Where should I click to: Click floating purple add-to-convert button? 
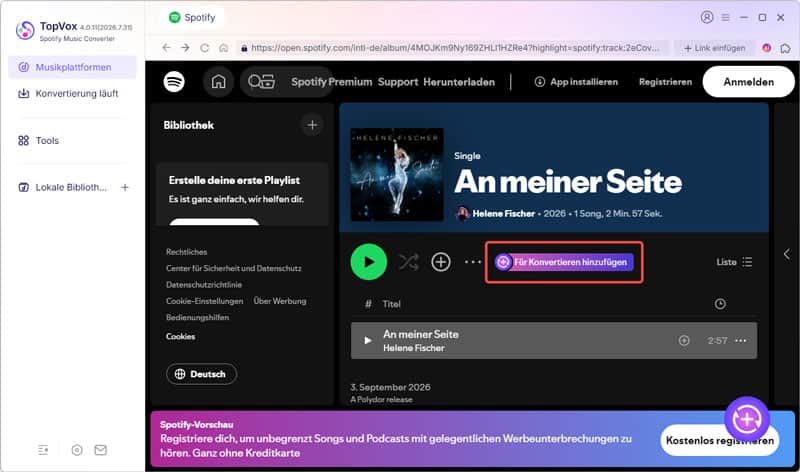[746, 419]
